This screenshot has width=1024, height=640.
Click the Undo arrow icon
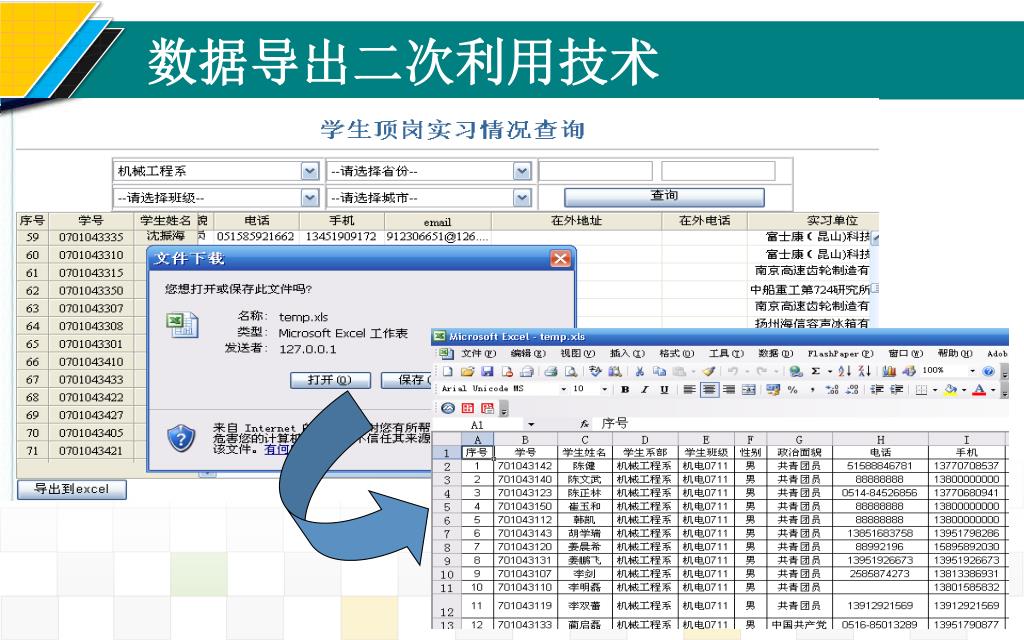(733, 371)
